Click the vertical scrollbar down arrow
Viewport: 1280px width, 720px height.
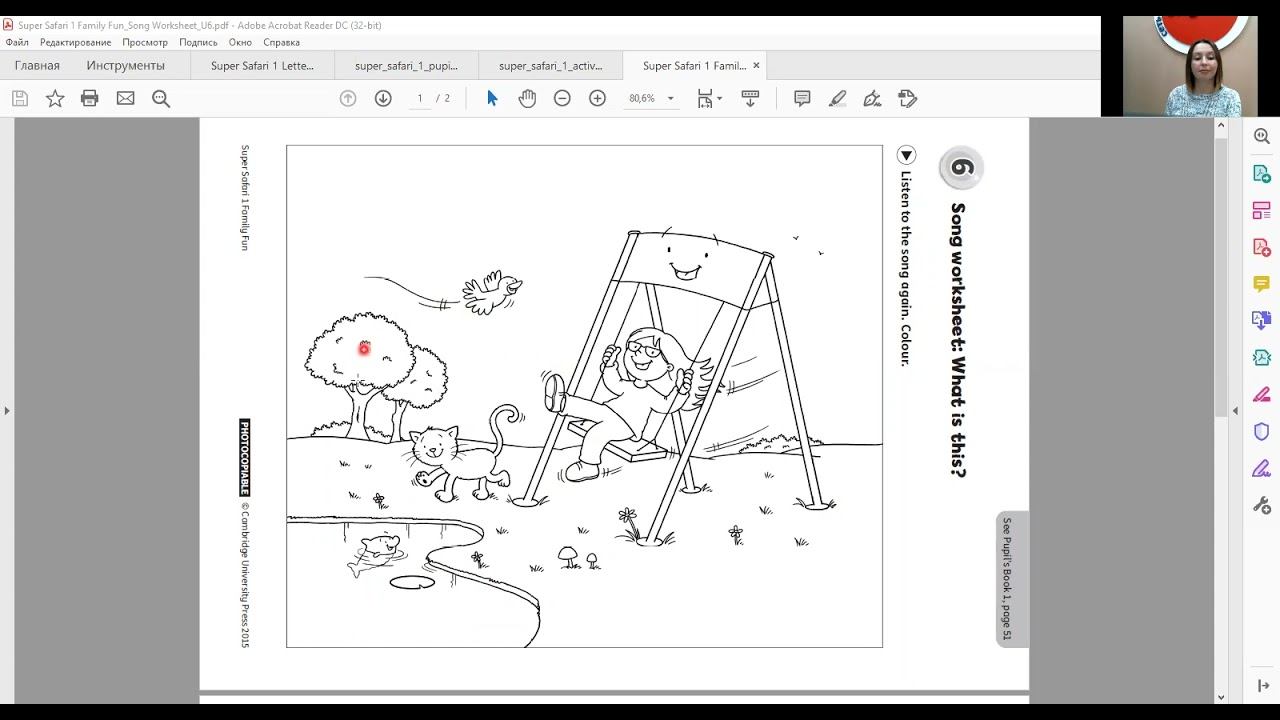tap(1221, 697)
